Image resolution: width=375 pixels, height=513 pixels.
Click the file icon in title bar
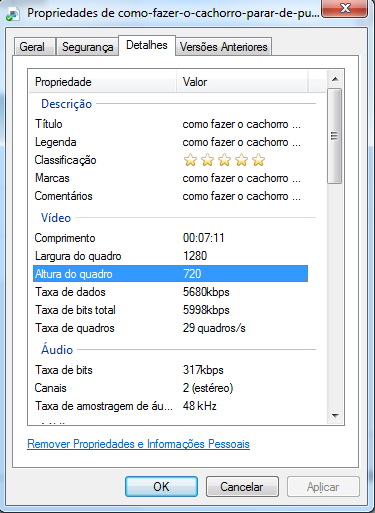click(x=13, y=14)
